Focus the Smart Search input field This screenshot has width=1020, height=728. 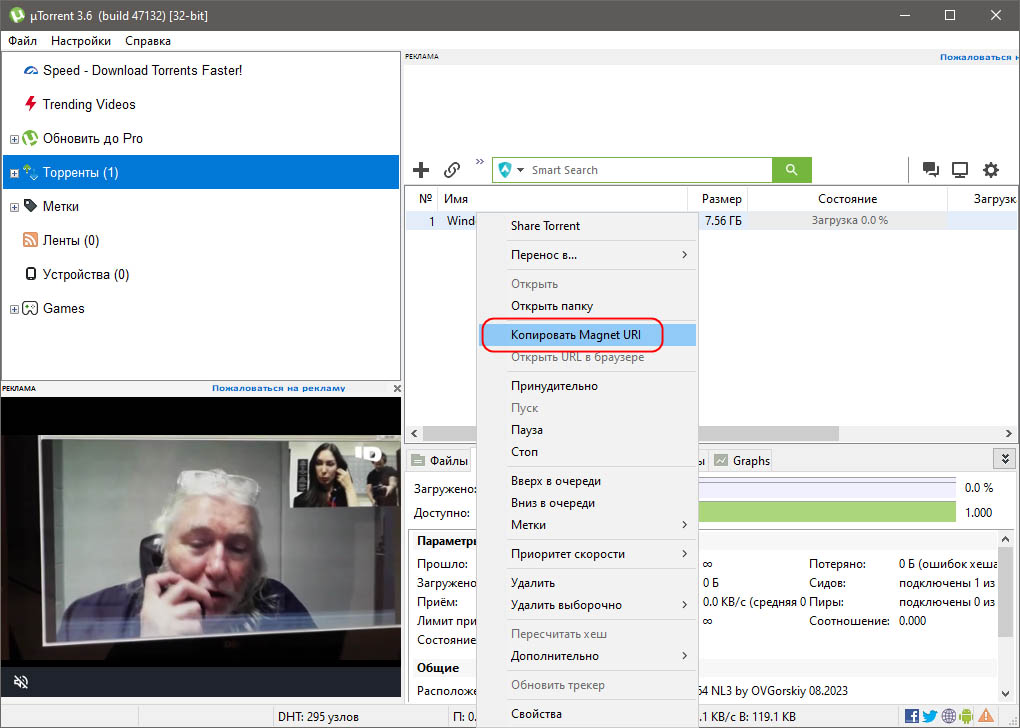[x=651, y=170]
